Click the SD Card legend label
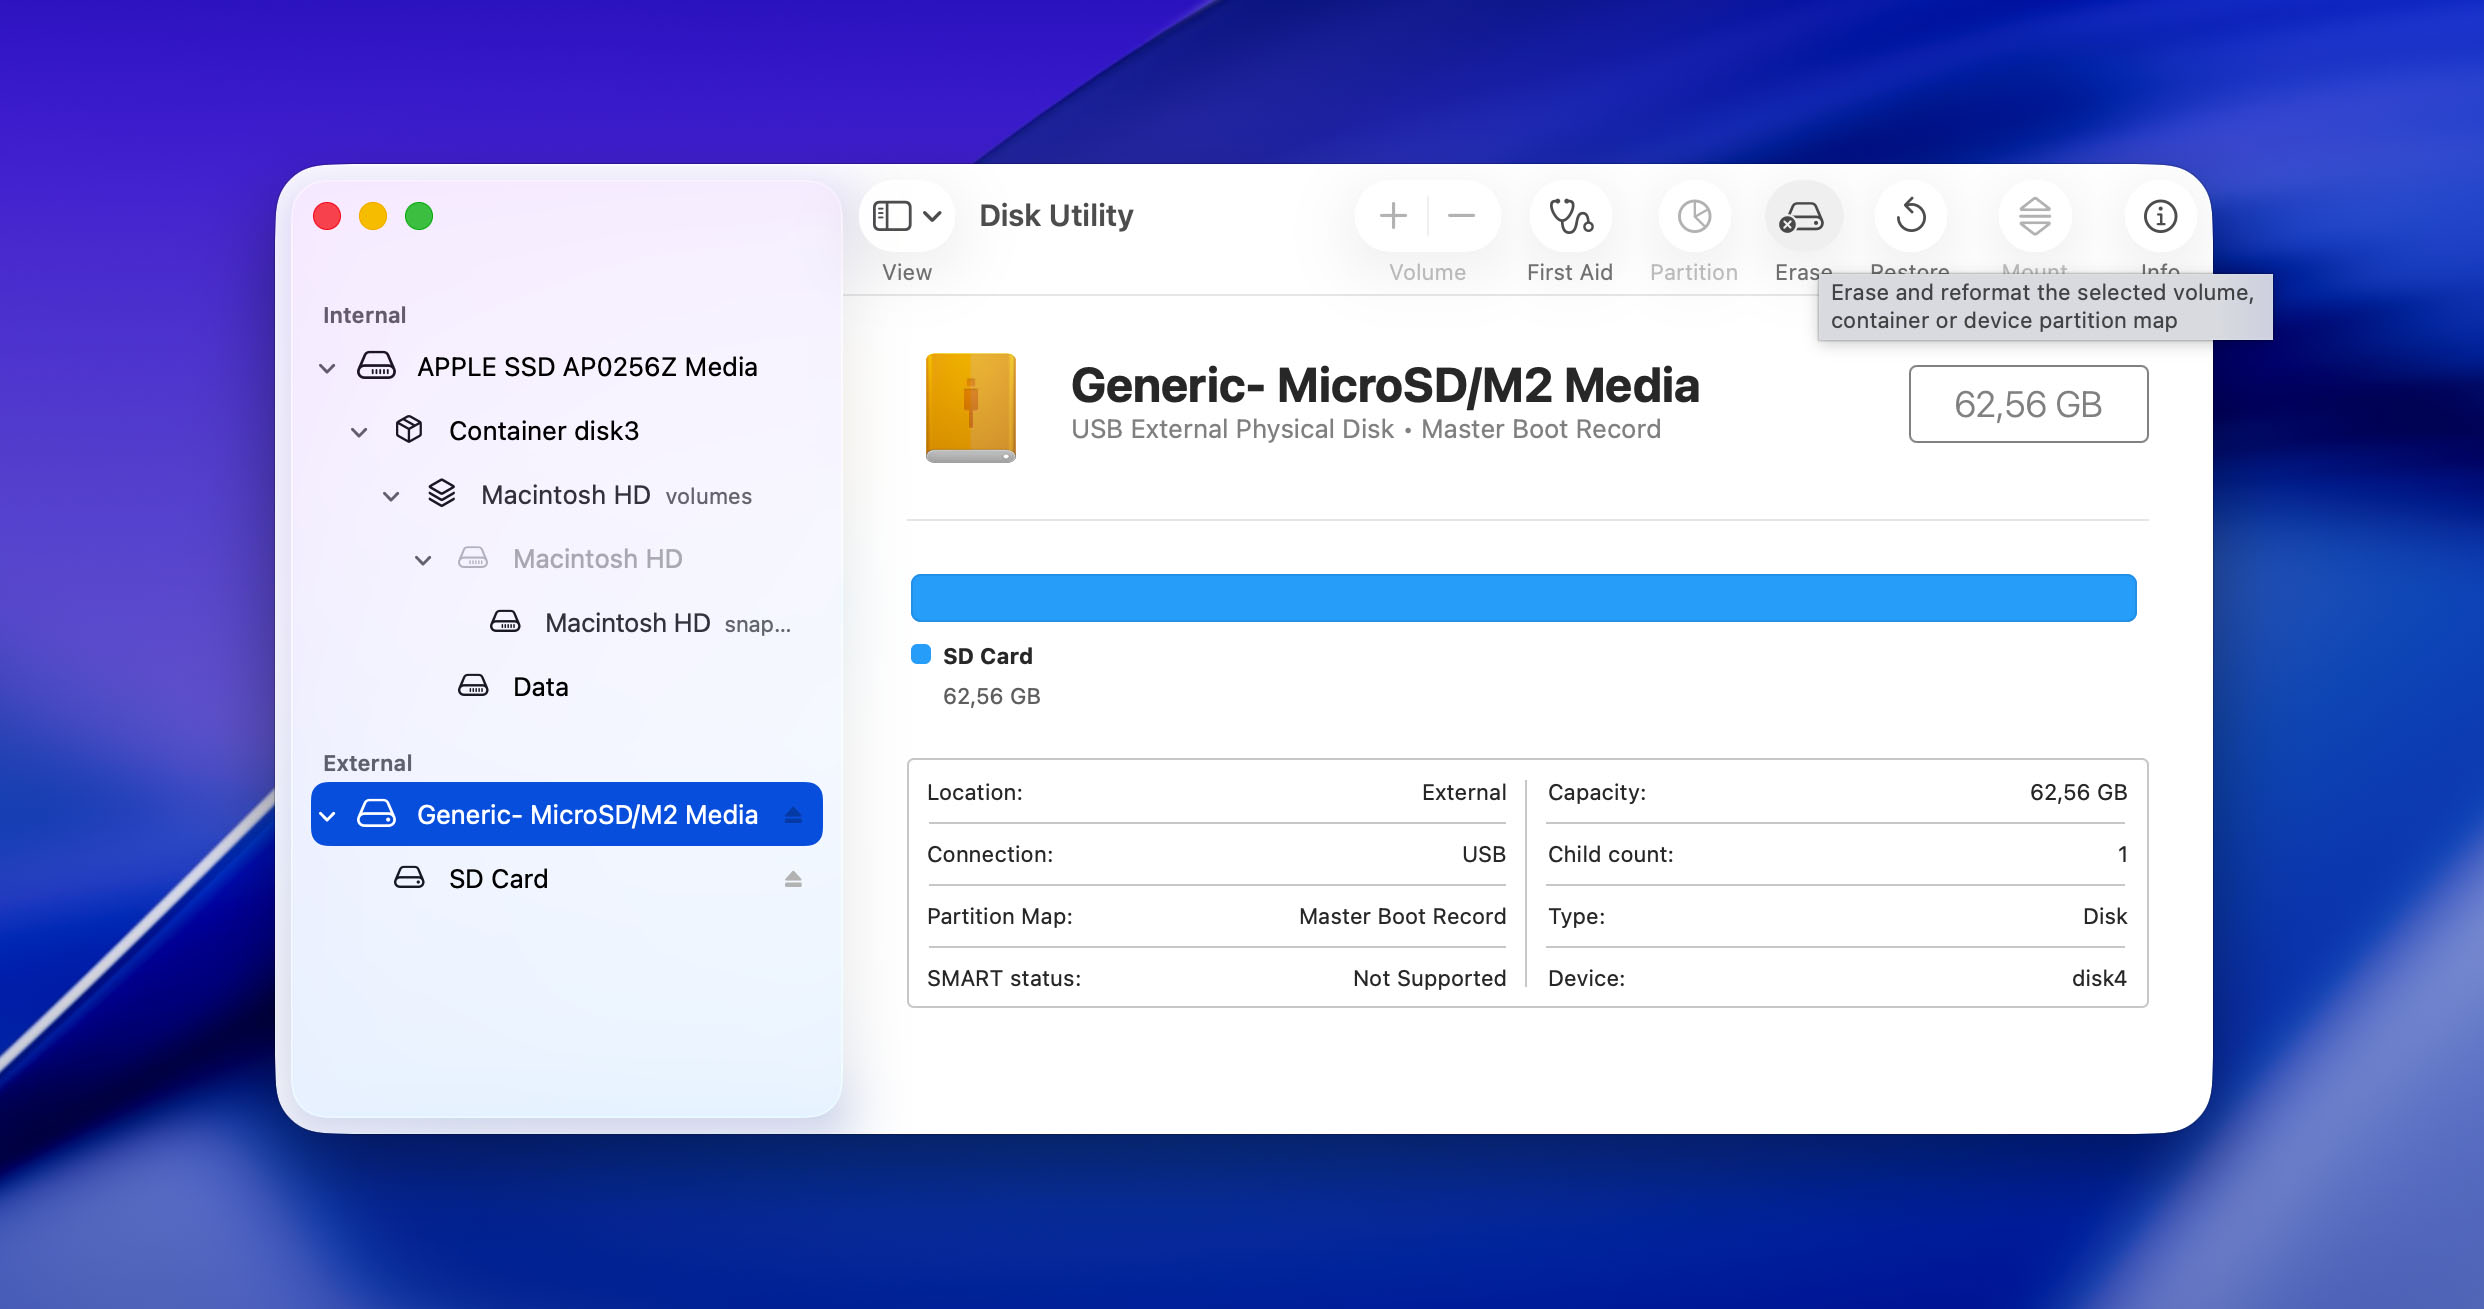This screenshot has width=2484, height=1309. click(x=987, y=656)
